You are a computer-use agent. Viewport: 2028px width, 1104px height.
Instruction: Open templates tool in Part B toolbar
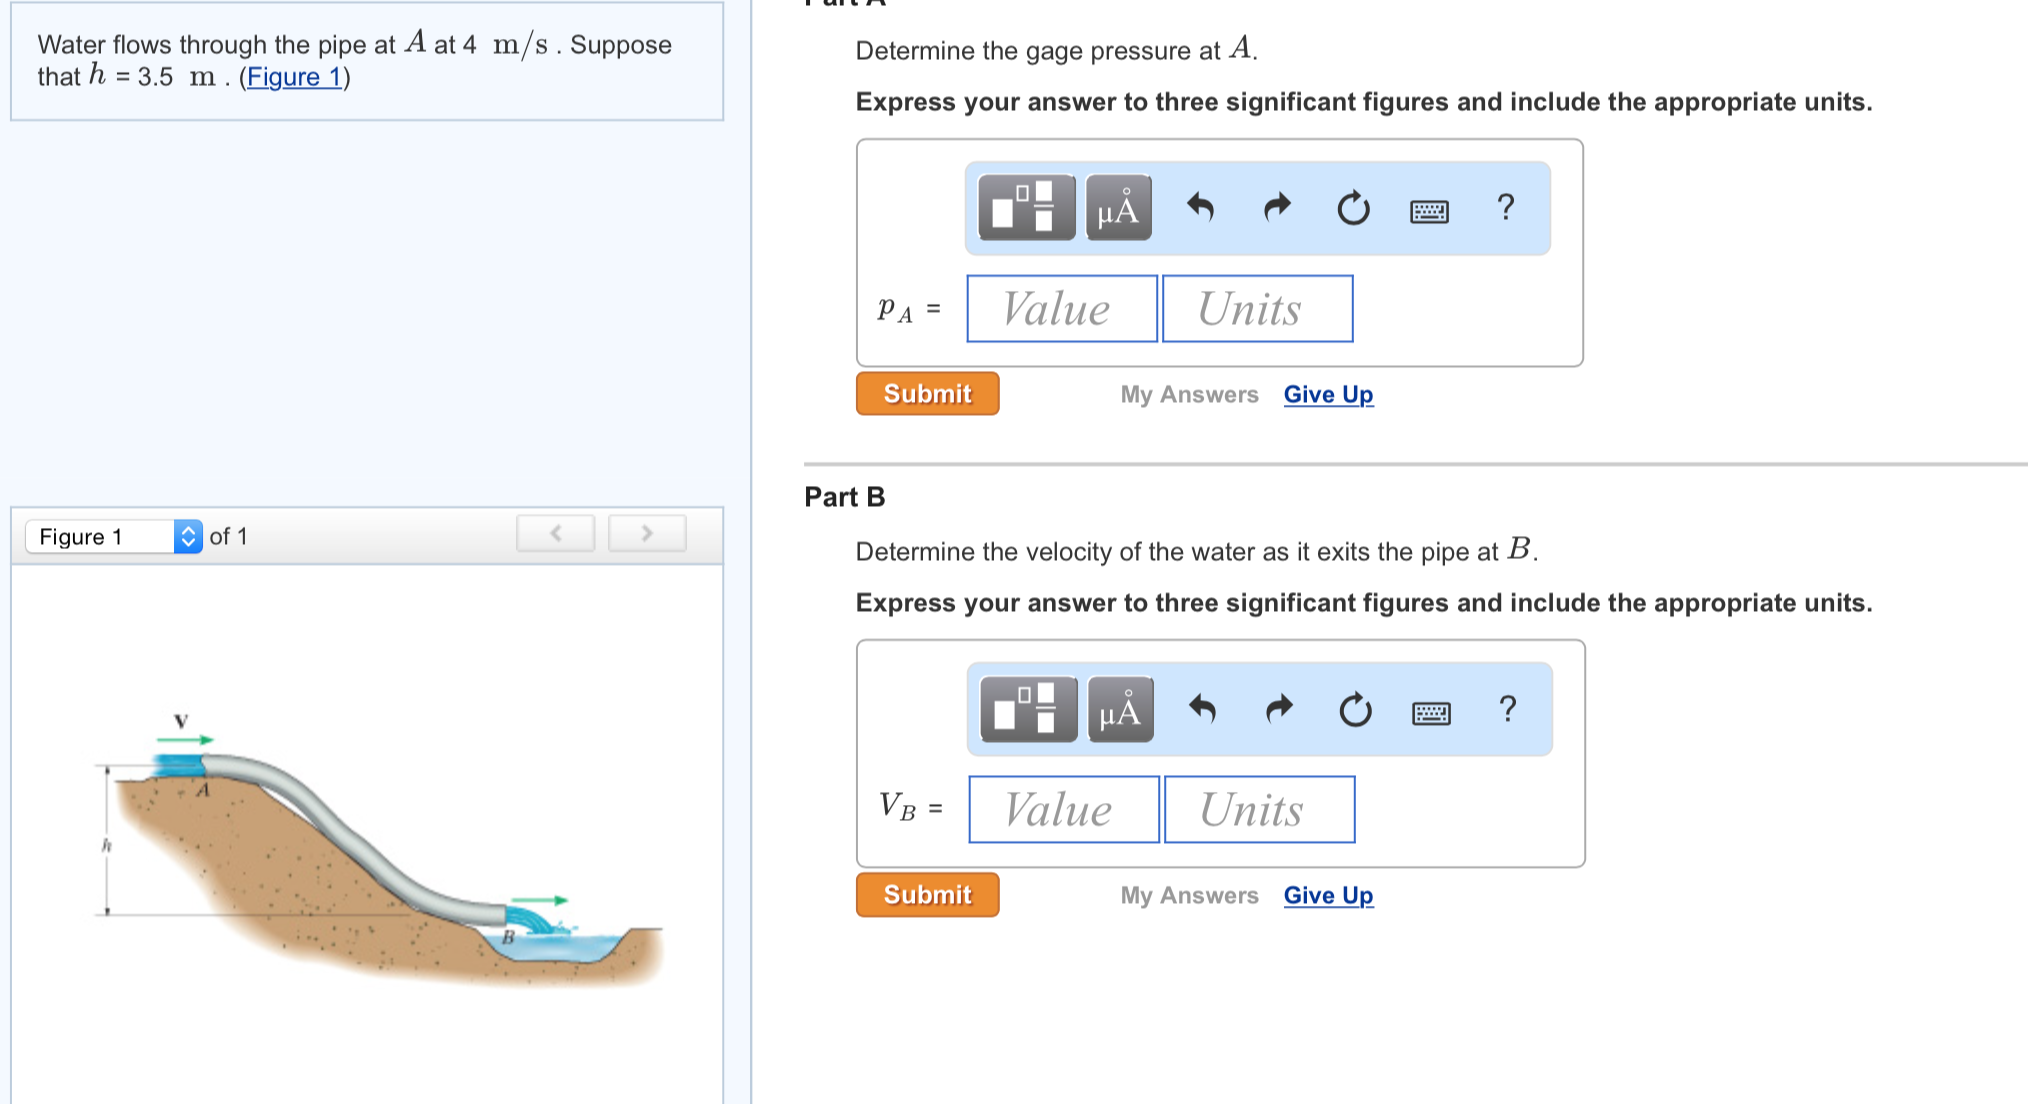[1028, 709]
